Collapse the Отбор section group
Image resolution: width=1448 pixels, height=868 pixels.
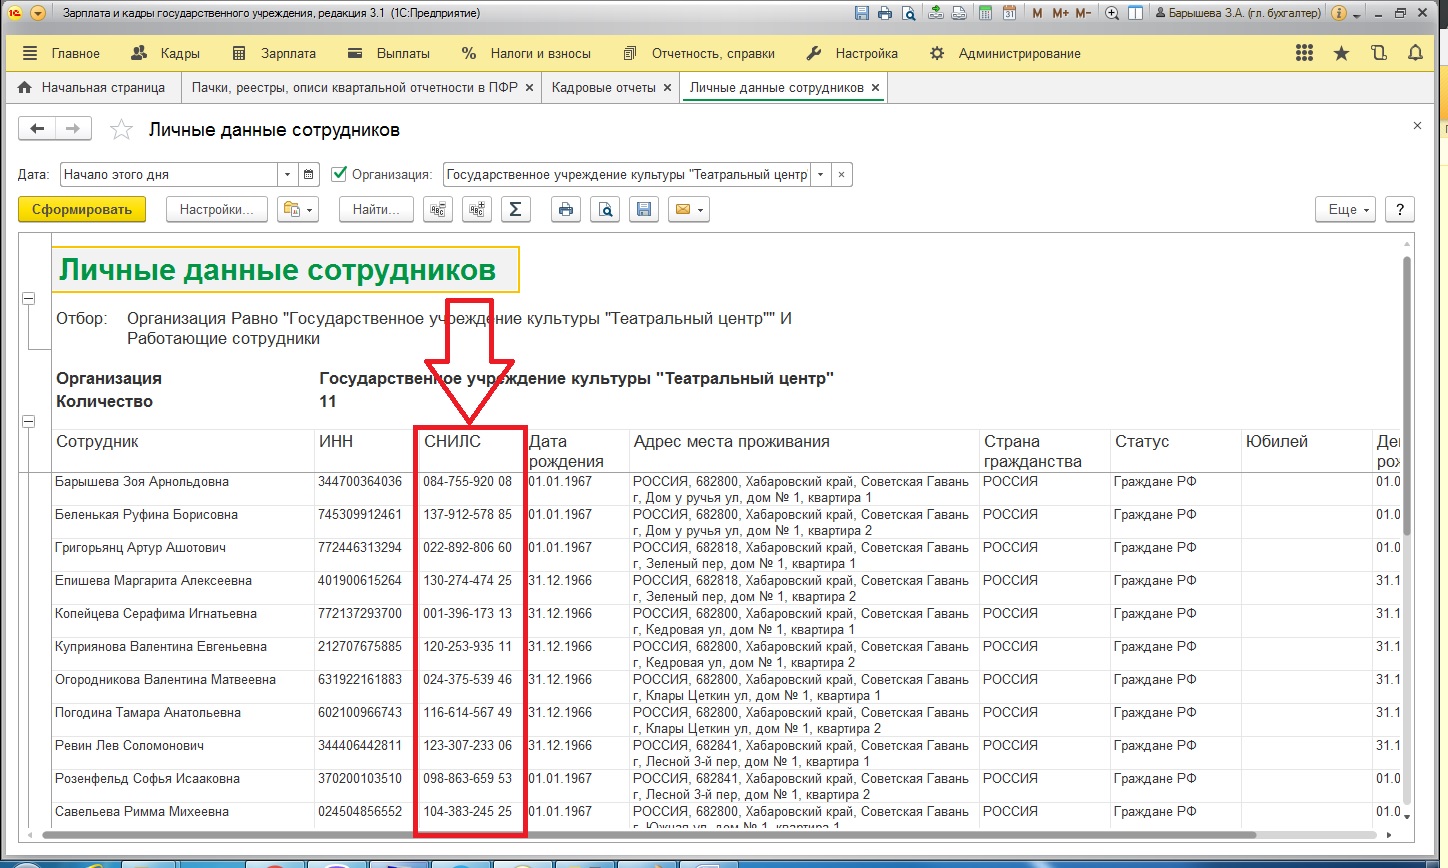coord(28,299)
